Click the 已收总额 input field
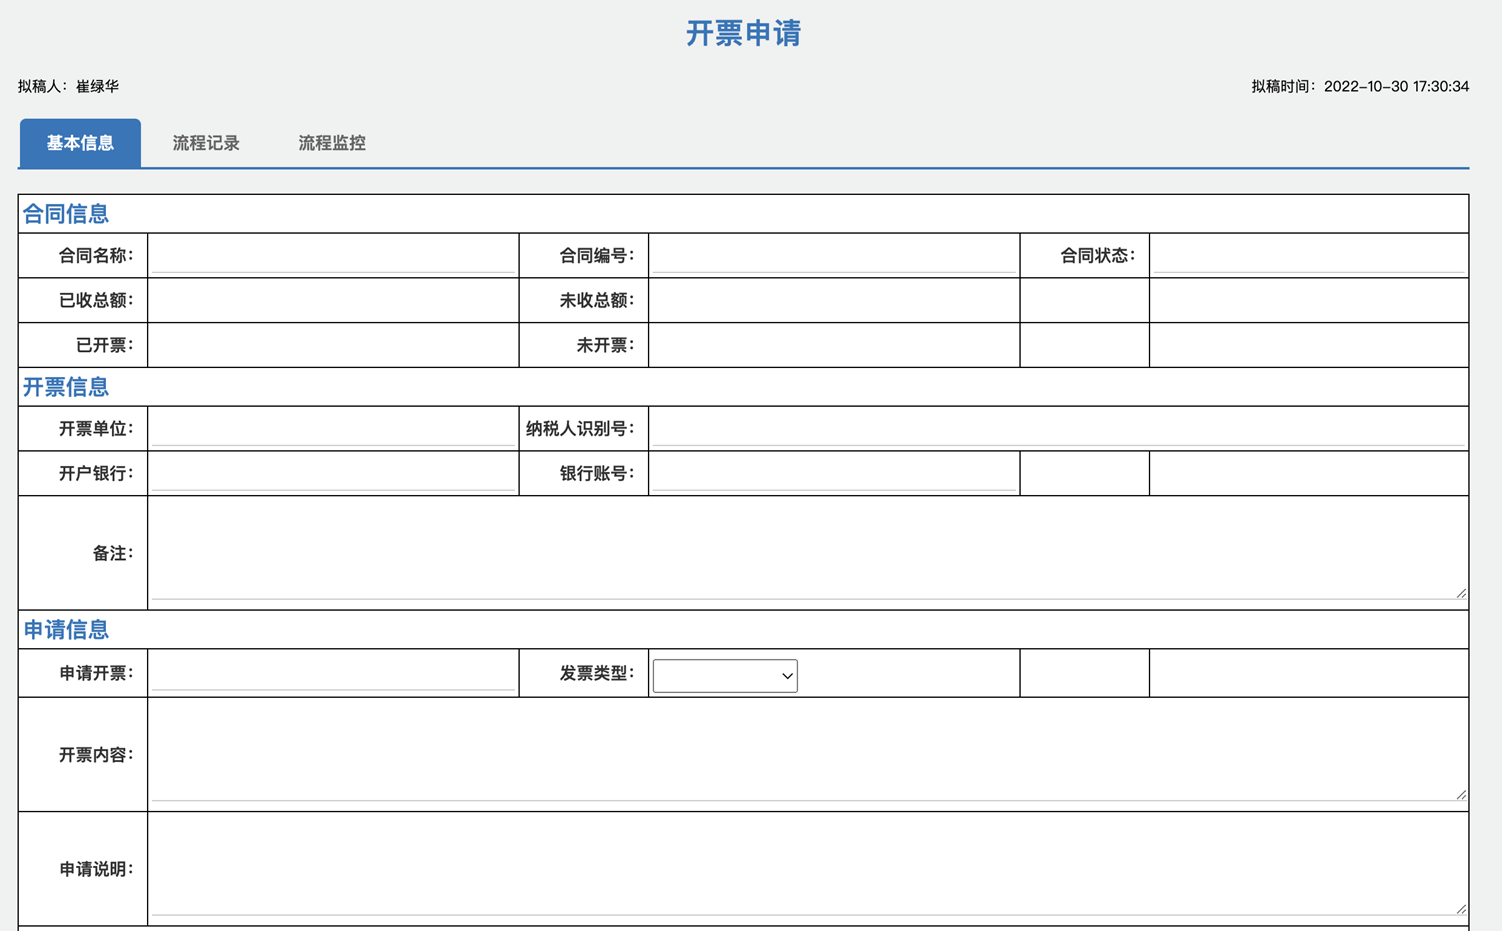1502x934 pixels. [x=330, y=299]
